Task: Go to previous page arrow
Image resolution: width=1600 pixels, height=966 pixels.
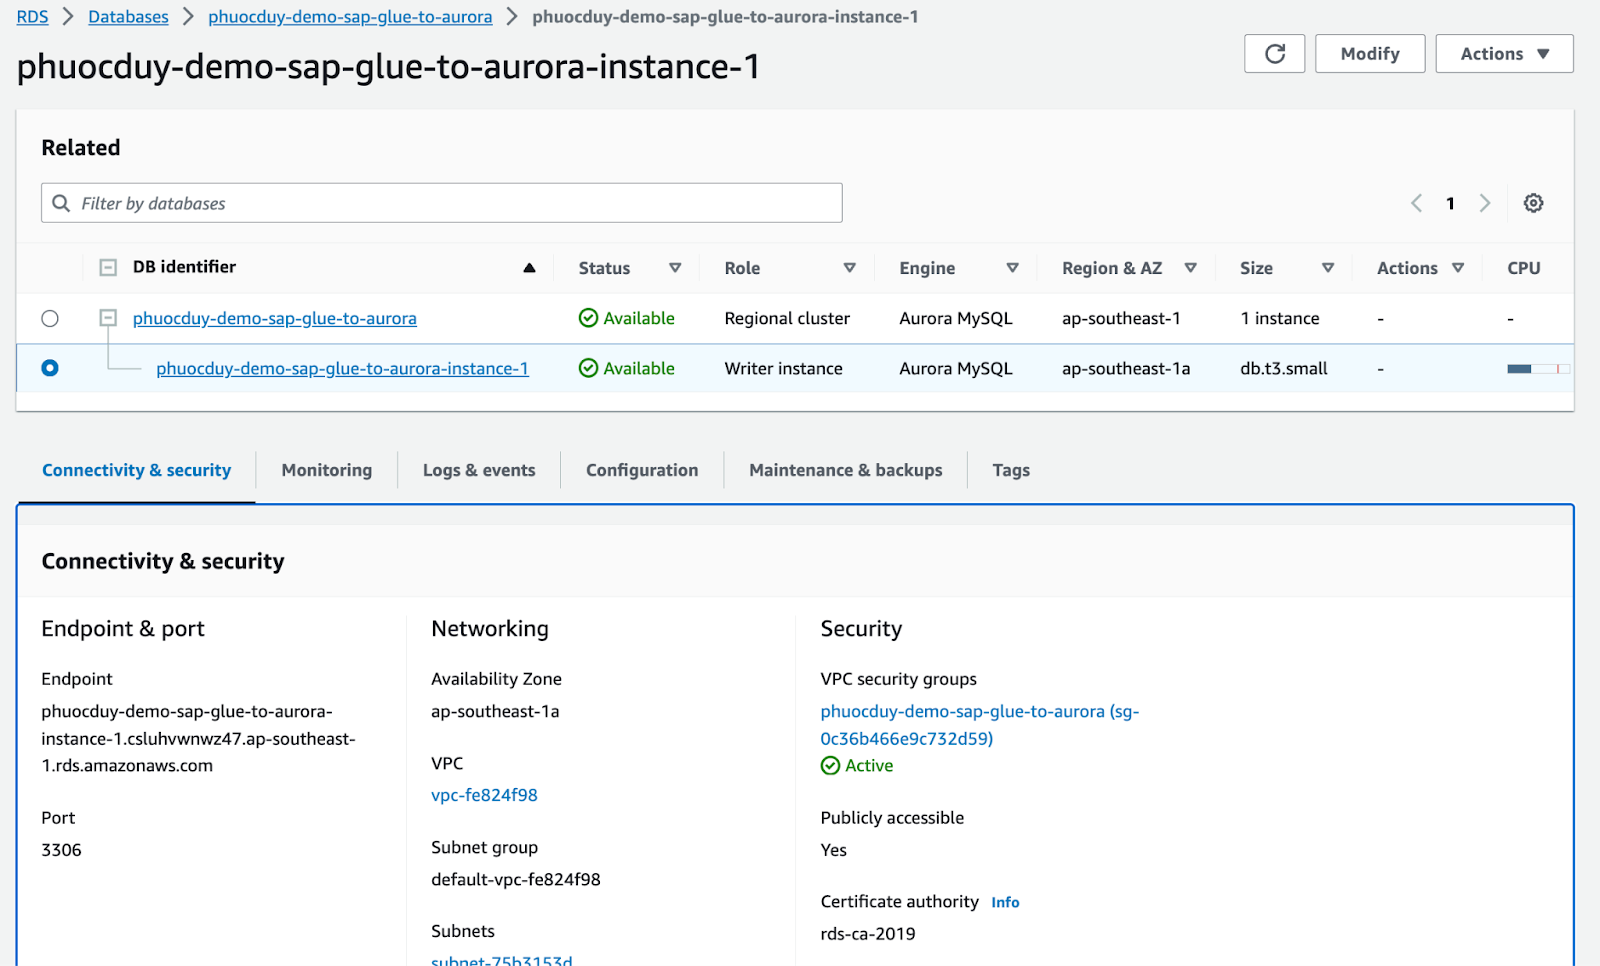Action: [x=1416, y=203]
